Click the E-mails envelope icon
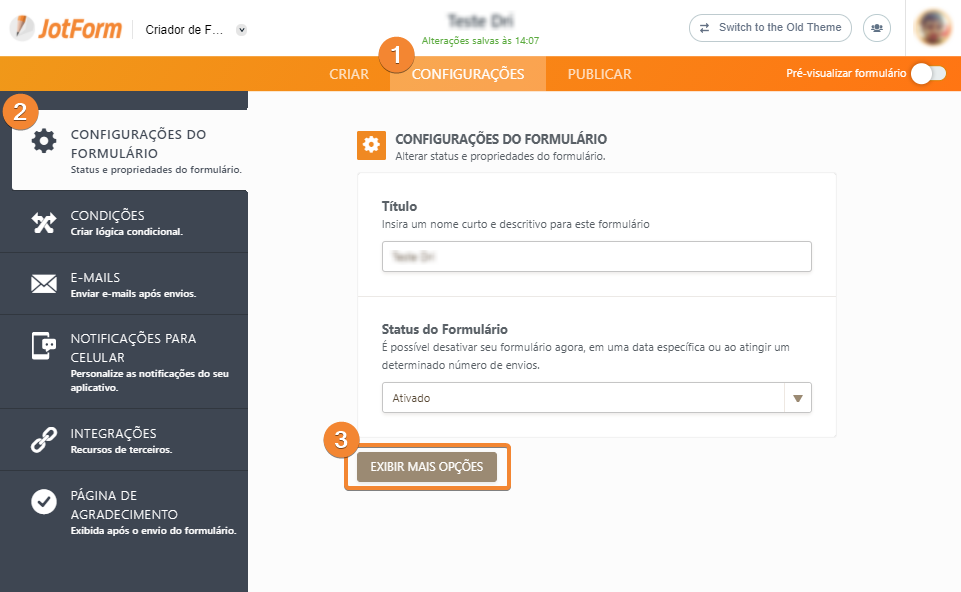The image size is (961, 592). tap(44, 285)
